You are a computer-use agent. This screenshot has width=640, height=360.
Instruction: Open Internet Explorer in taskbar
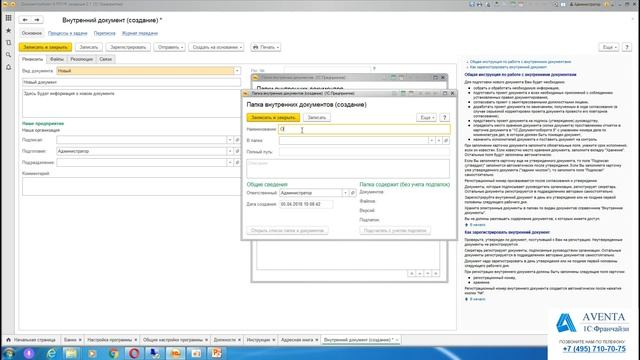coord(51,353)
